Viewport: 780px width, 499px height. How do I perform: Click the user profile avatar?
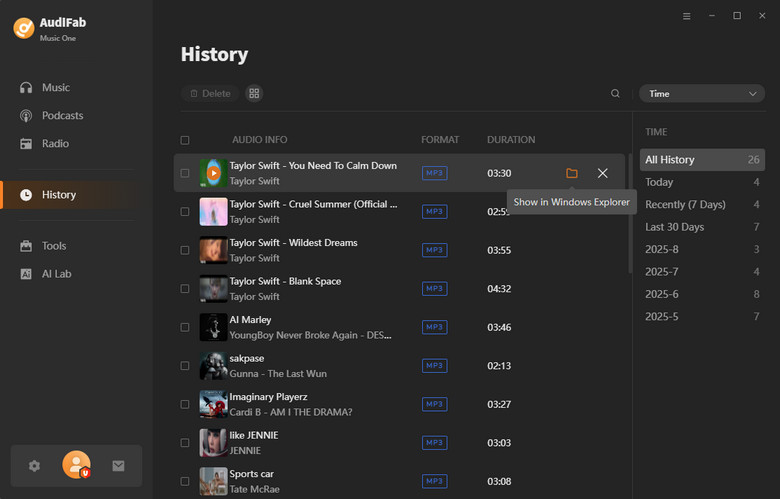pos(76,465)
